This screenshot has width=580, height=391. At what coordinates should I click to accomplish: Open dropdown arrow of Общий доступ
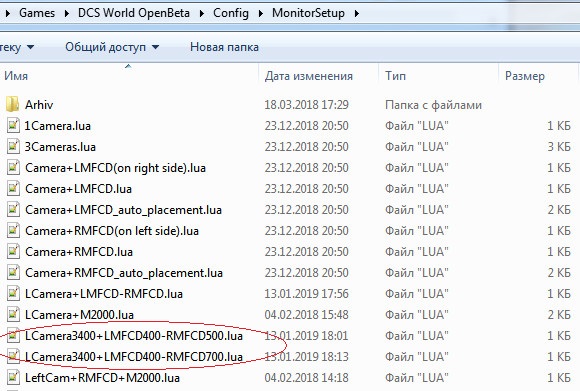[x=155, y=47]
